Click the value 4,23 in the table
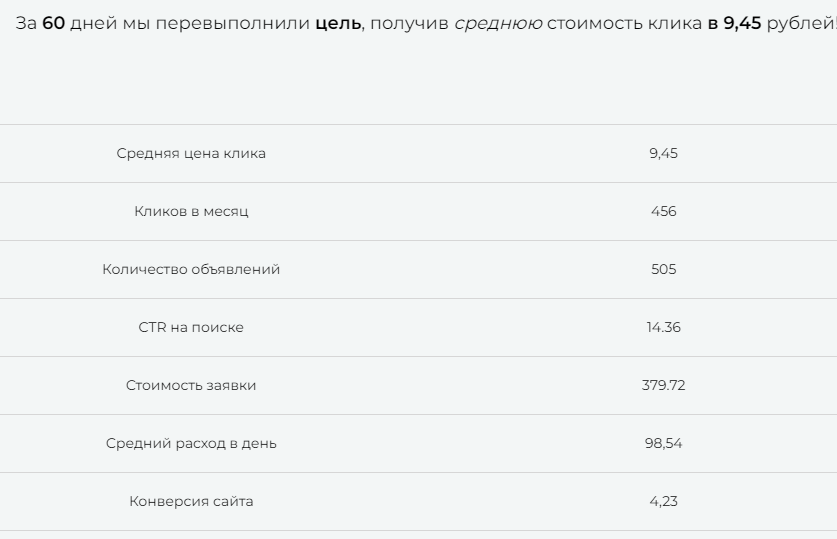The width and height of the screenshot is (837, 539). [663, 501]
